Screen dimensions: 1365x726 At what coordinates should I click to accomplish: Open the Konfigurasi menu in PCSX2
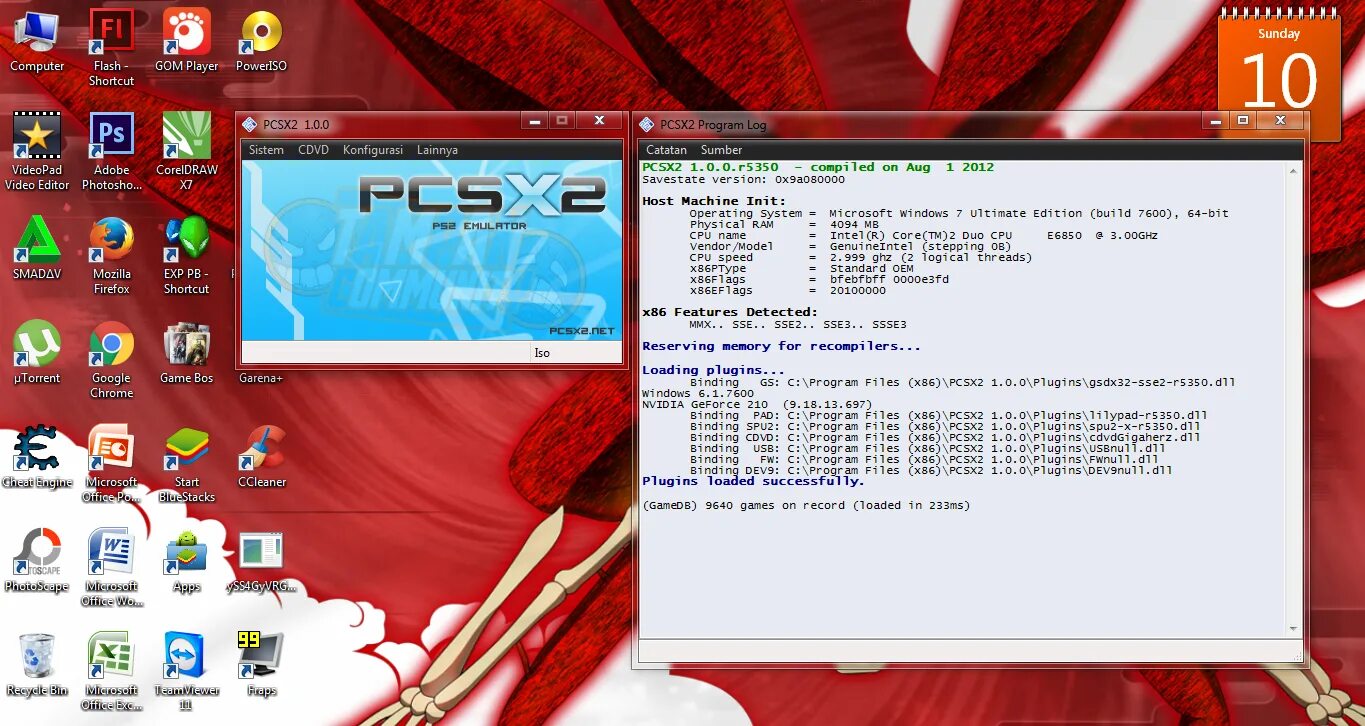click(x=373, y=150)
